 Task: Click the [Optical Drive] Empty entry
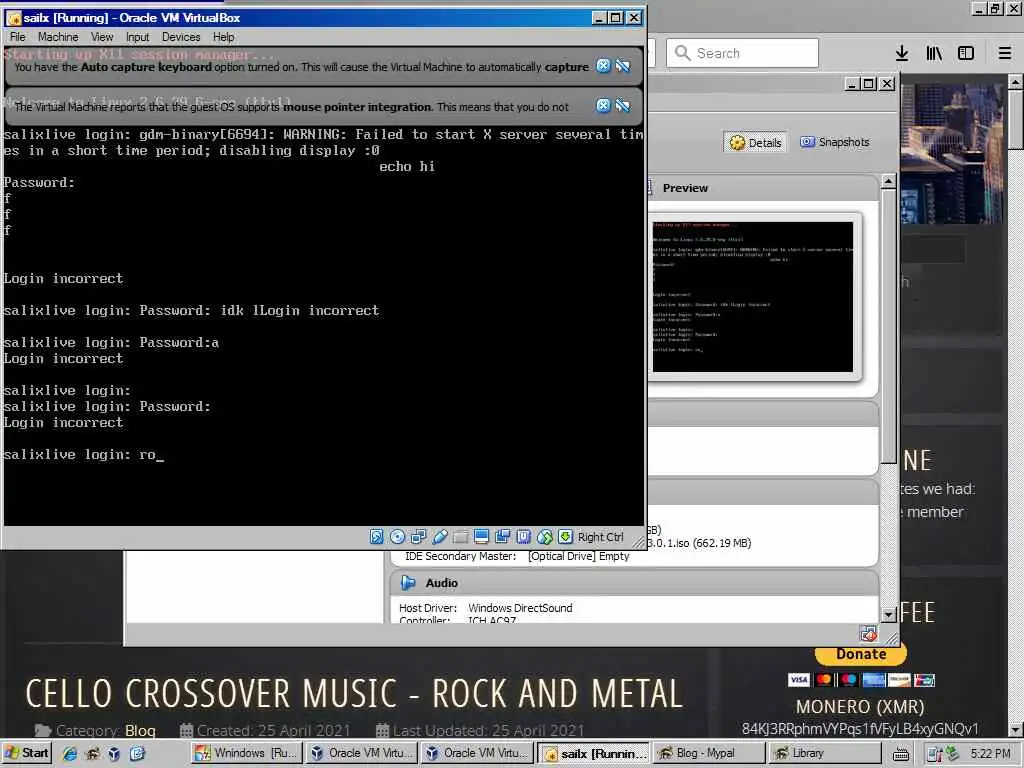pyautogui.click(x=579, y=556)
